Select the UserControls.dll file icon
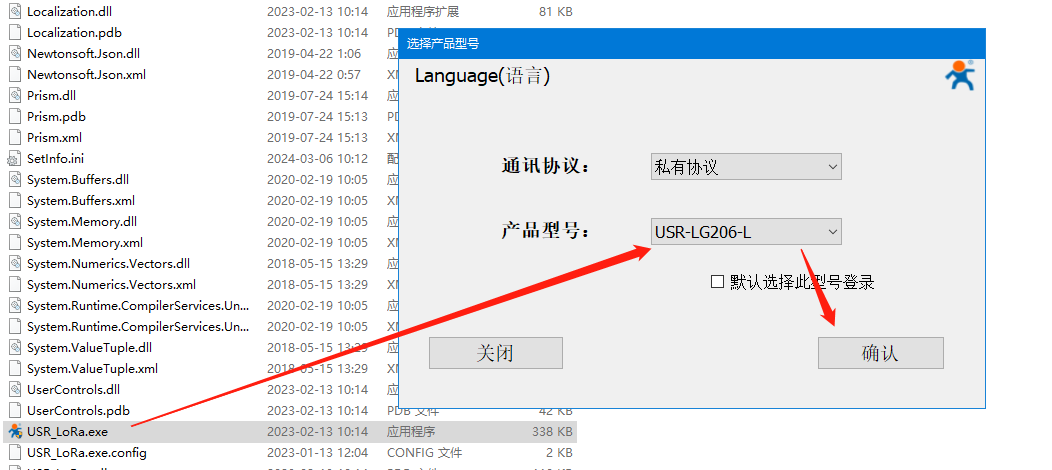 15,389
